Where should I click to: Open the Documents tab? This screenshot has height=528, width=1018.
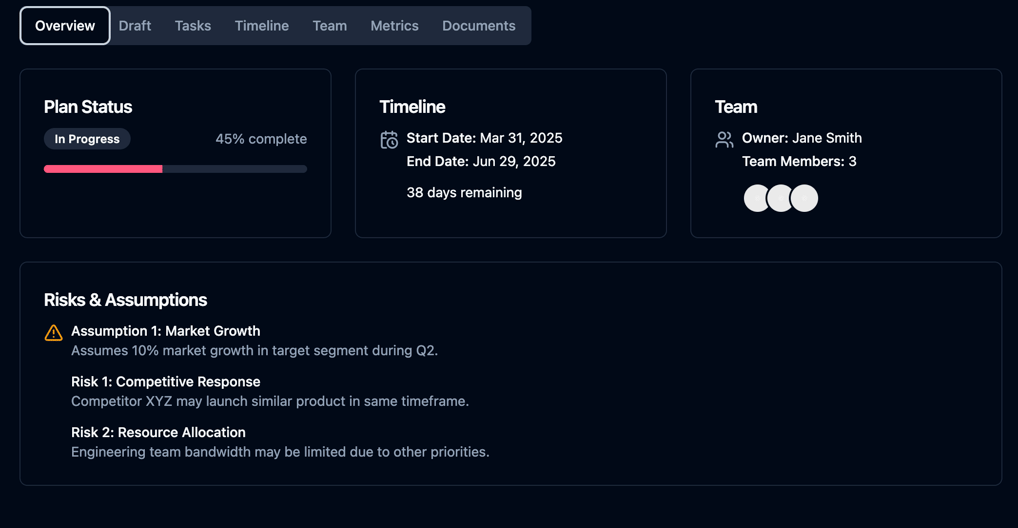click(479, 26)
